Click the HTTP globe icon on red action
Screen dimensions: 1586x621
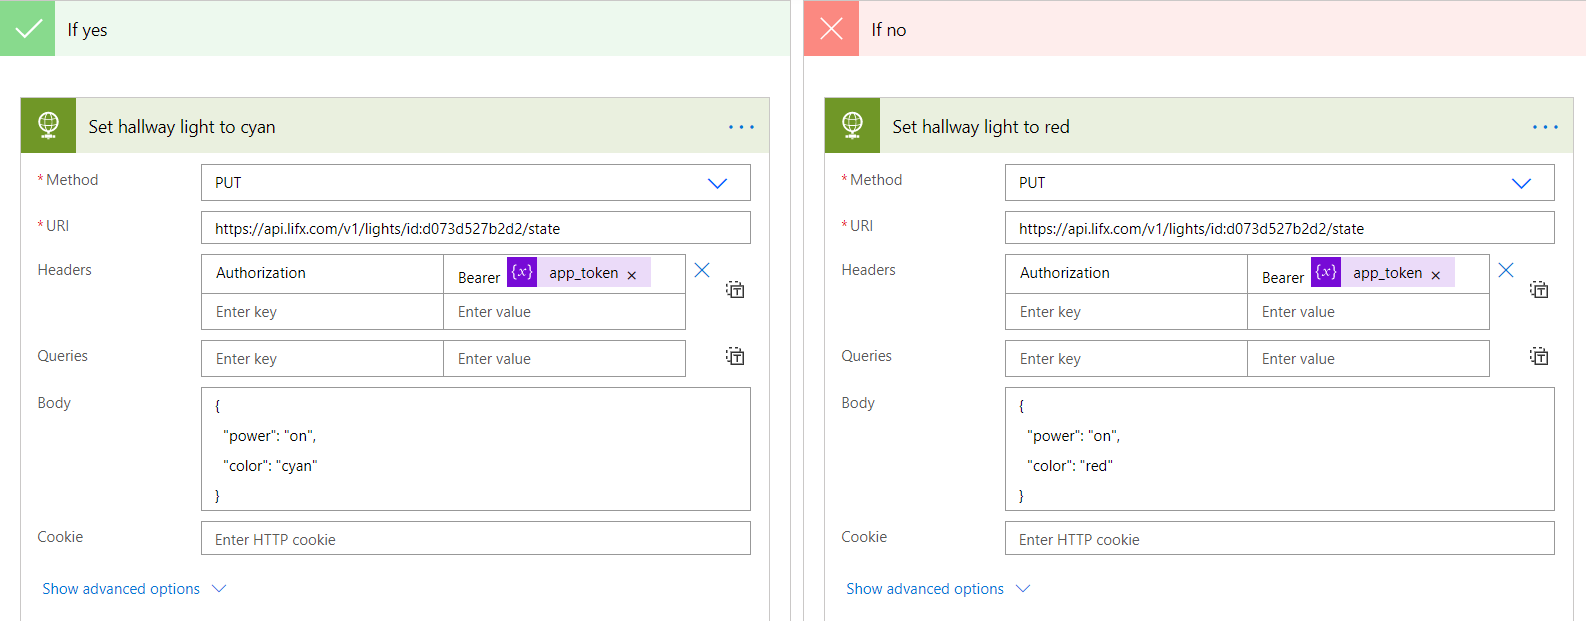pos(852,125)
